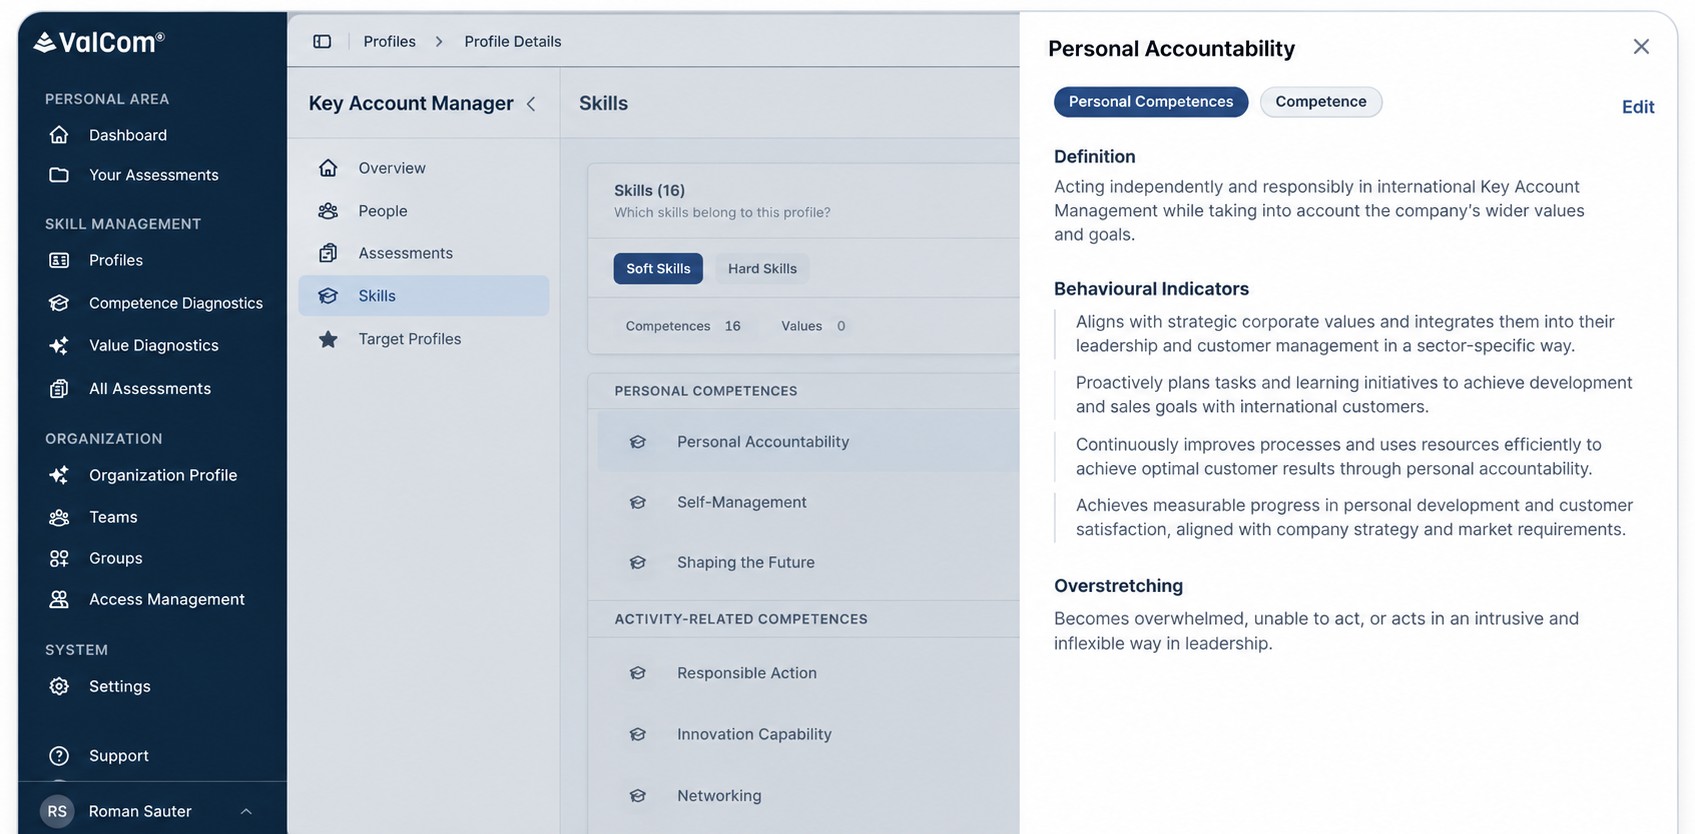Click the Edit link
Viewport: 1695px width, 834px height.
click(1638, 107)
